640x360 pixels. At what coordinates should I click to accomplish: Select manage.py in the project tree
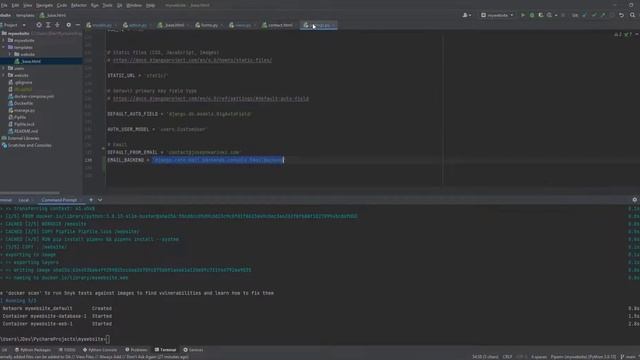click(24, 110)
